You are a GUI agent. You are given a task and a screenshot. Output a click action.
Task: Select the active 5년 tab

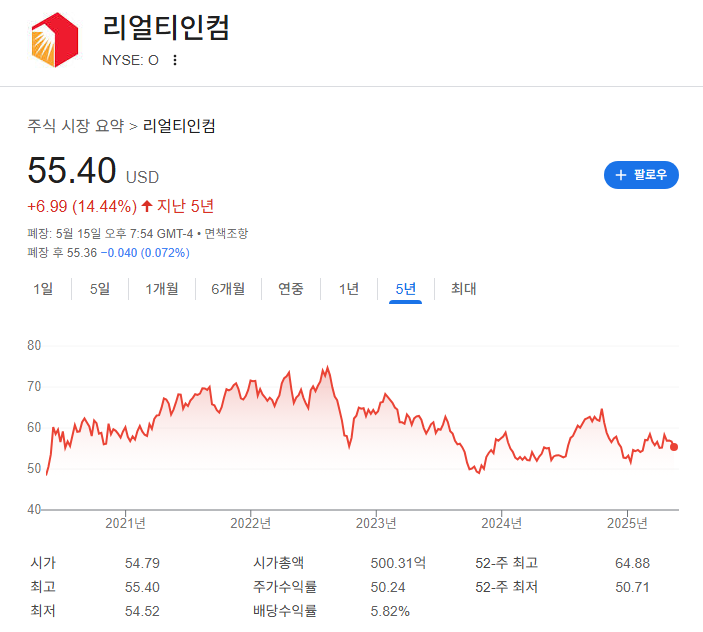point(405,289)
